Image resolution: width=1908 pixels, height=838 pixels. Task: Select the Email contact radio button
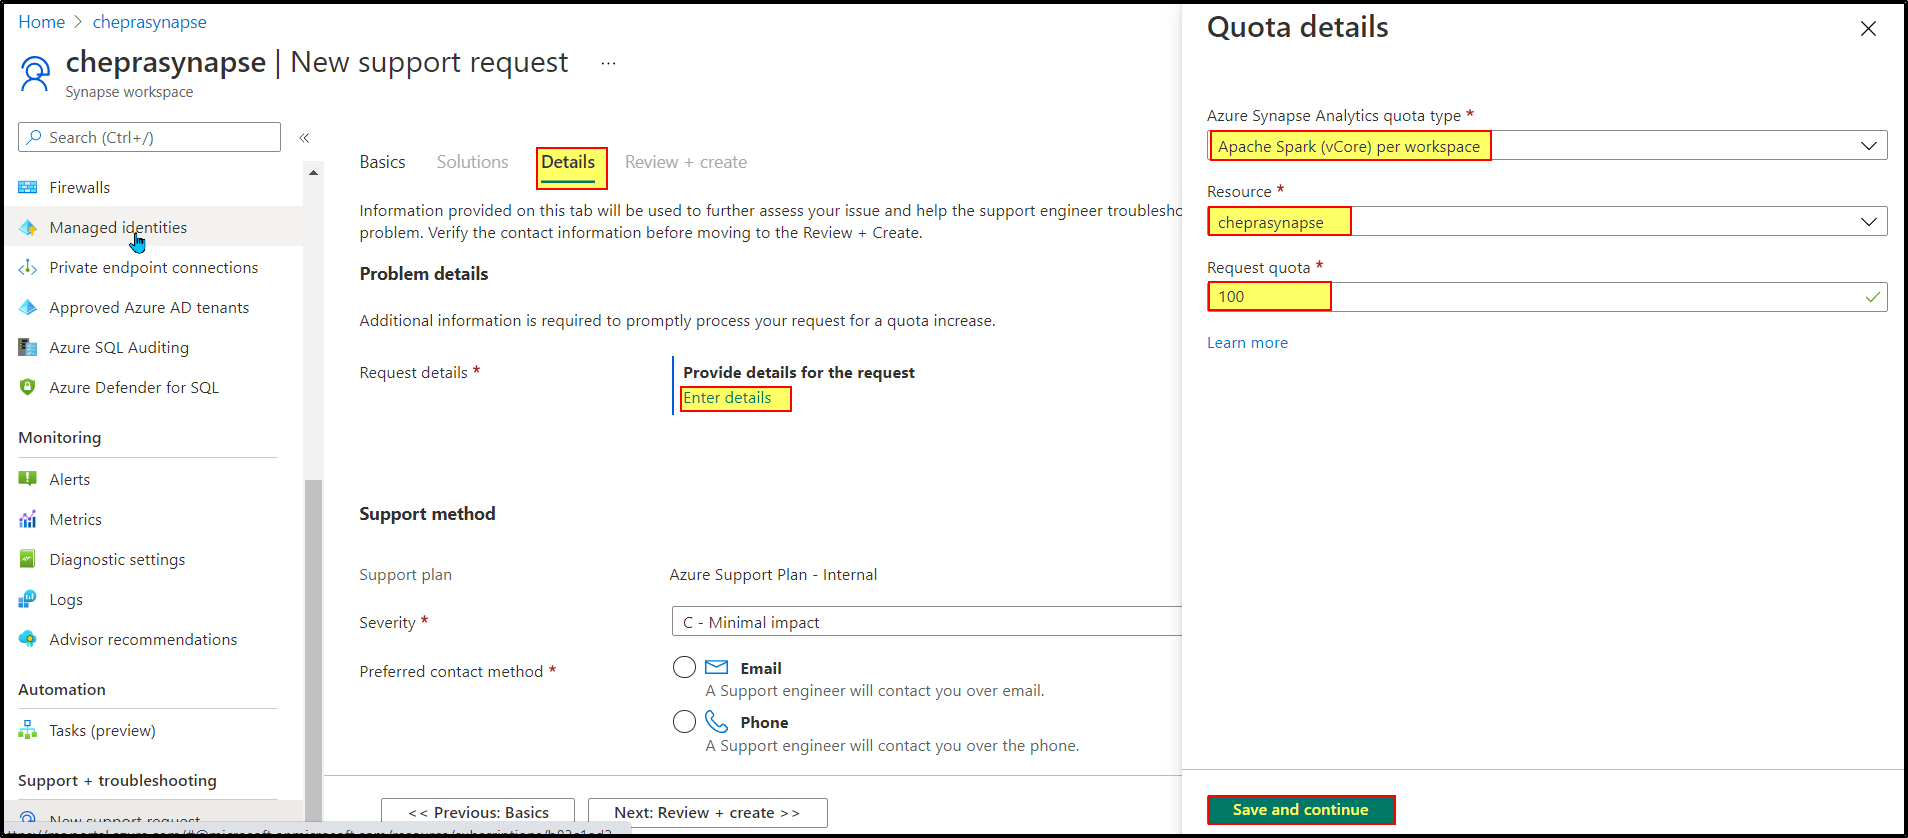(x=685, y=668)
